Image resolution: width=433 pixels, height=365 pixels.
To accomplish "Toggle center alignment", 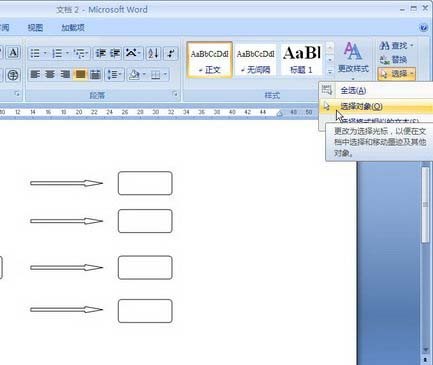I will pyautogui.click(x=50, y=74).
